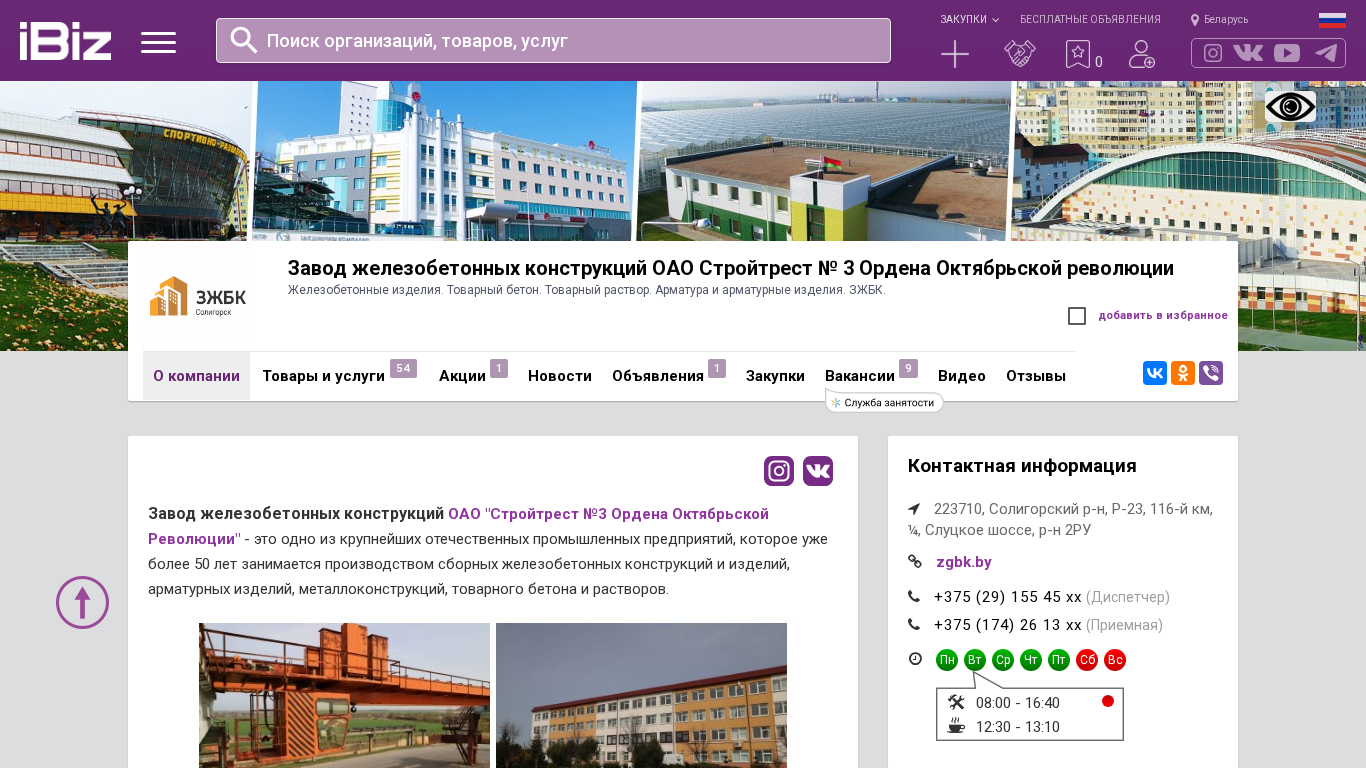Open the factory building photo
Viewport: 1366px width, 768px height.
click(x=641, y=696)
